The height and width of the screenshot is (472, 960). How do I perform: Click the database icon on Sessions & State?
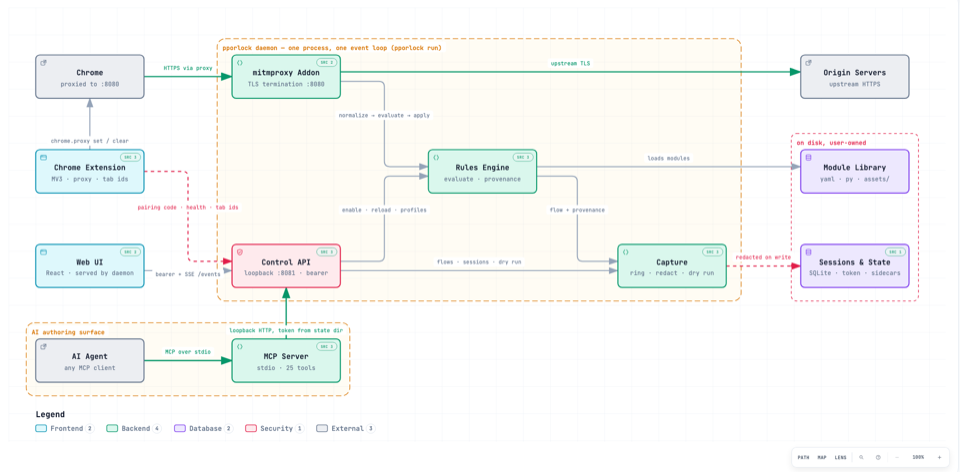click(809, 252)
